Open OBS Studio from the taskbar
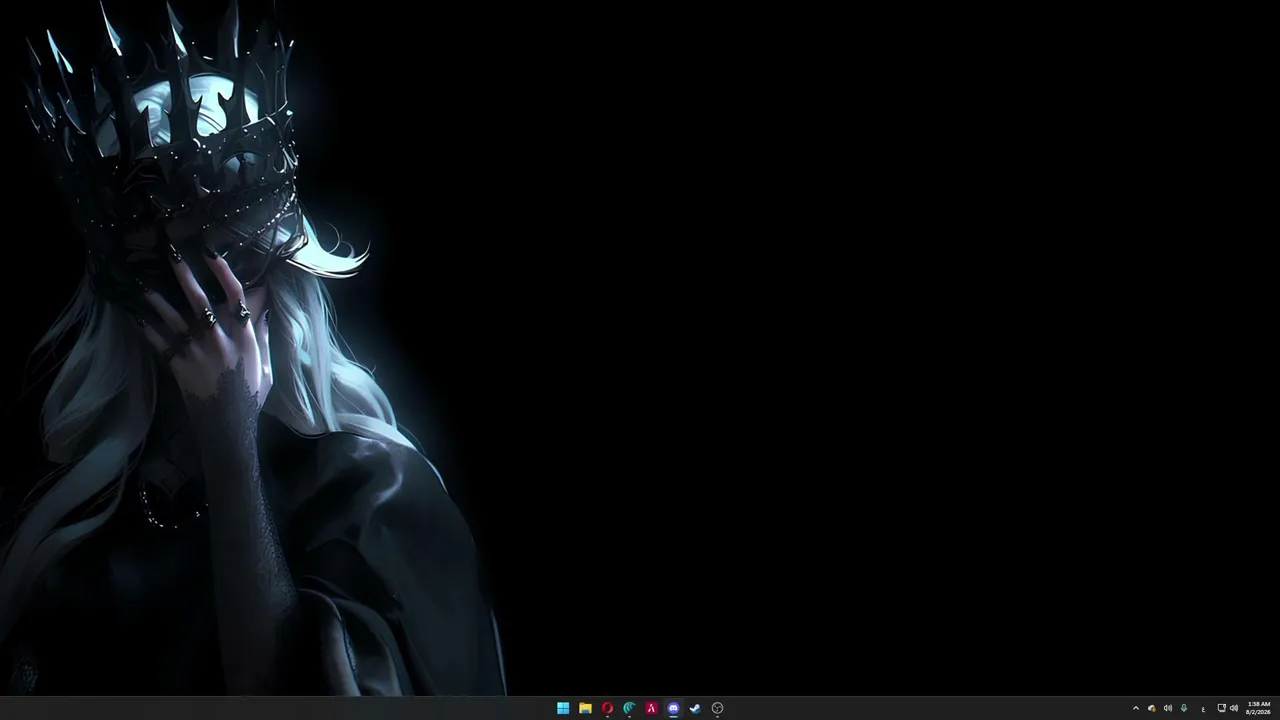 pyautogui.click(x=717, y=708)
